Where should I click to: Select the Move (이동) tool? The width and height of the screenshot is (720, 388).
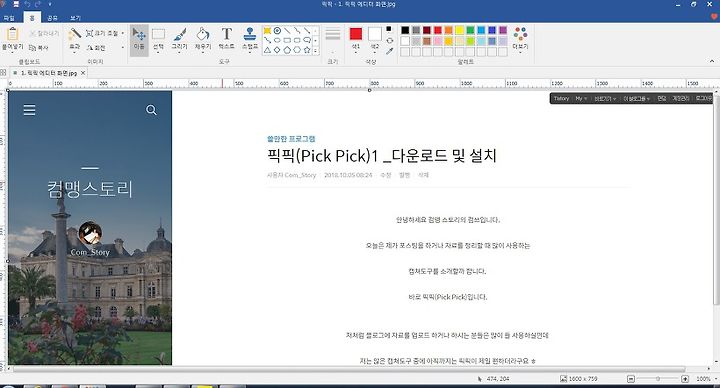point(139,39)
